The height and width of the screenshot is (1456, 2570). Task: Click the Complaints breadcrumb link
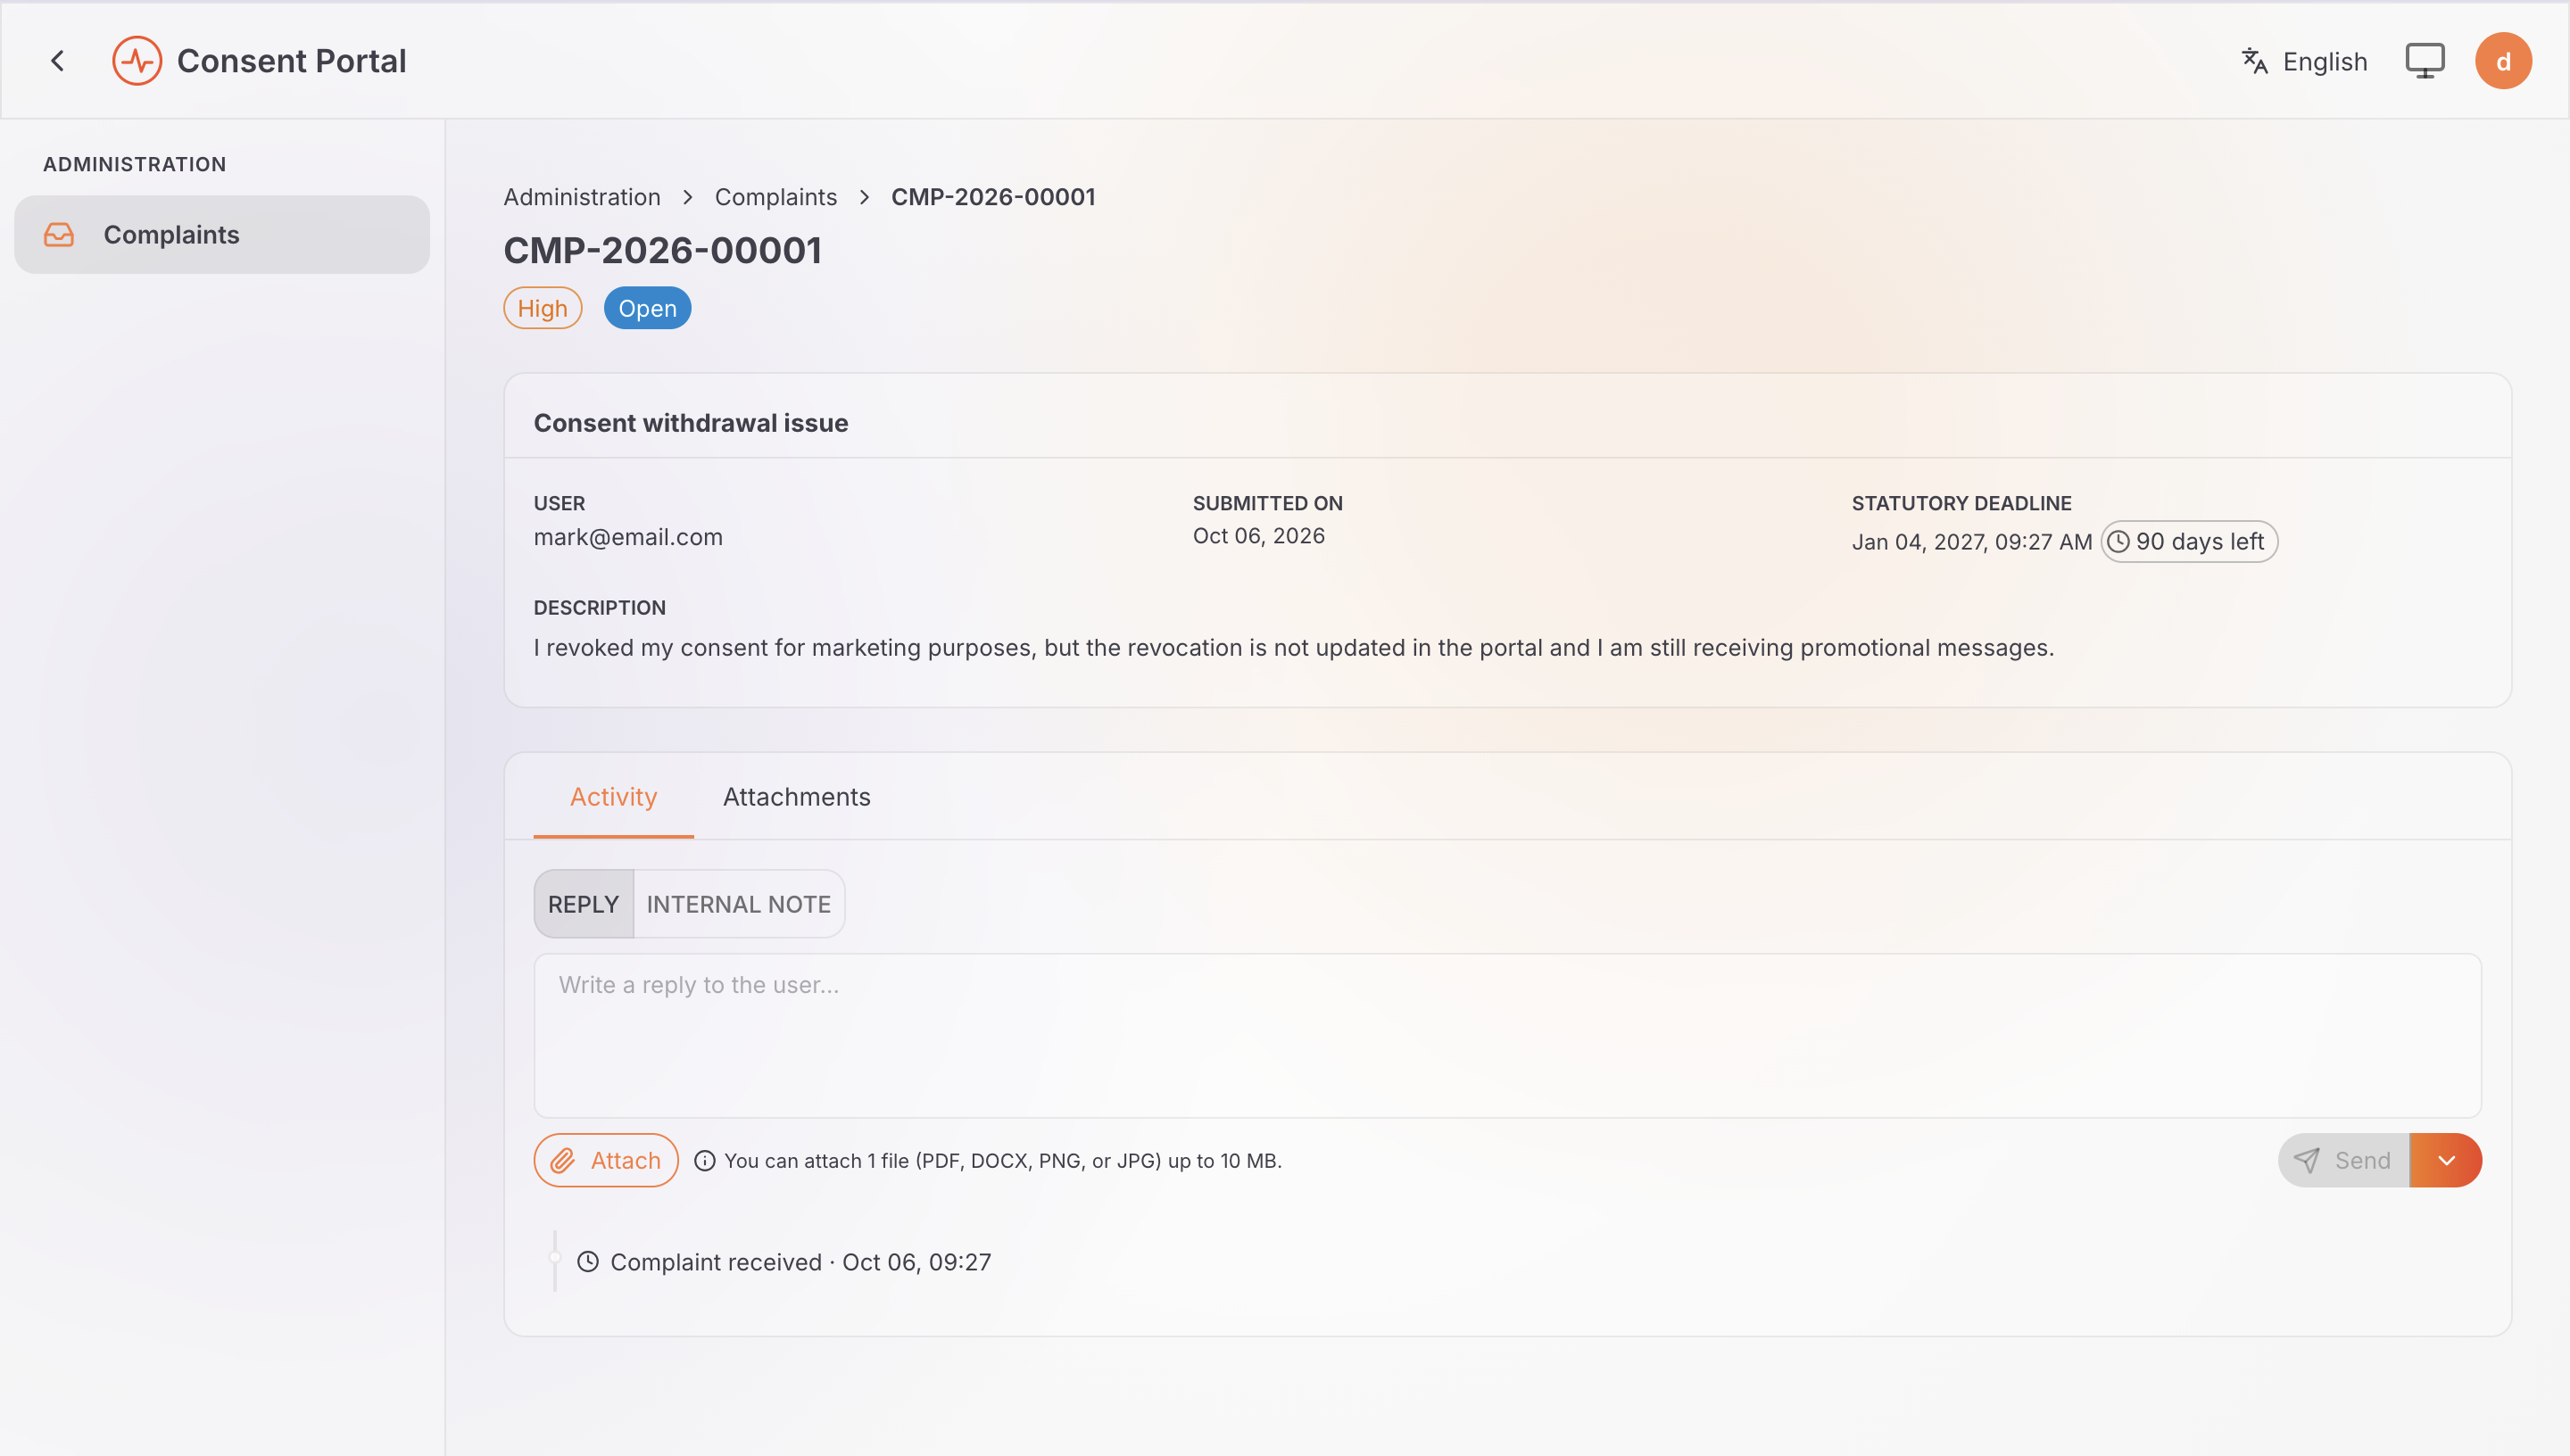tap(775, 197)
